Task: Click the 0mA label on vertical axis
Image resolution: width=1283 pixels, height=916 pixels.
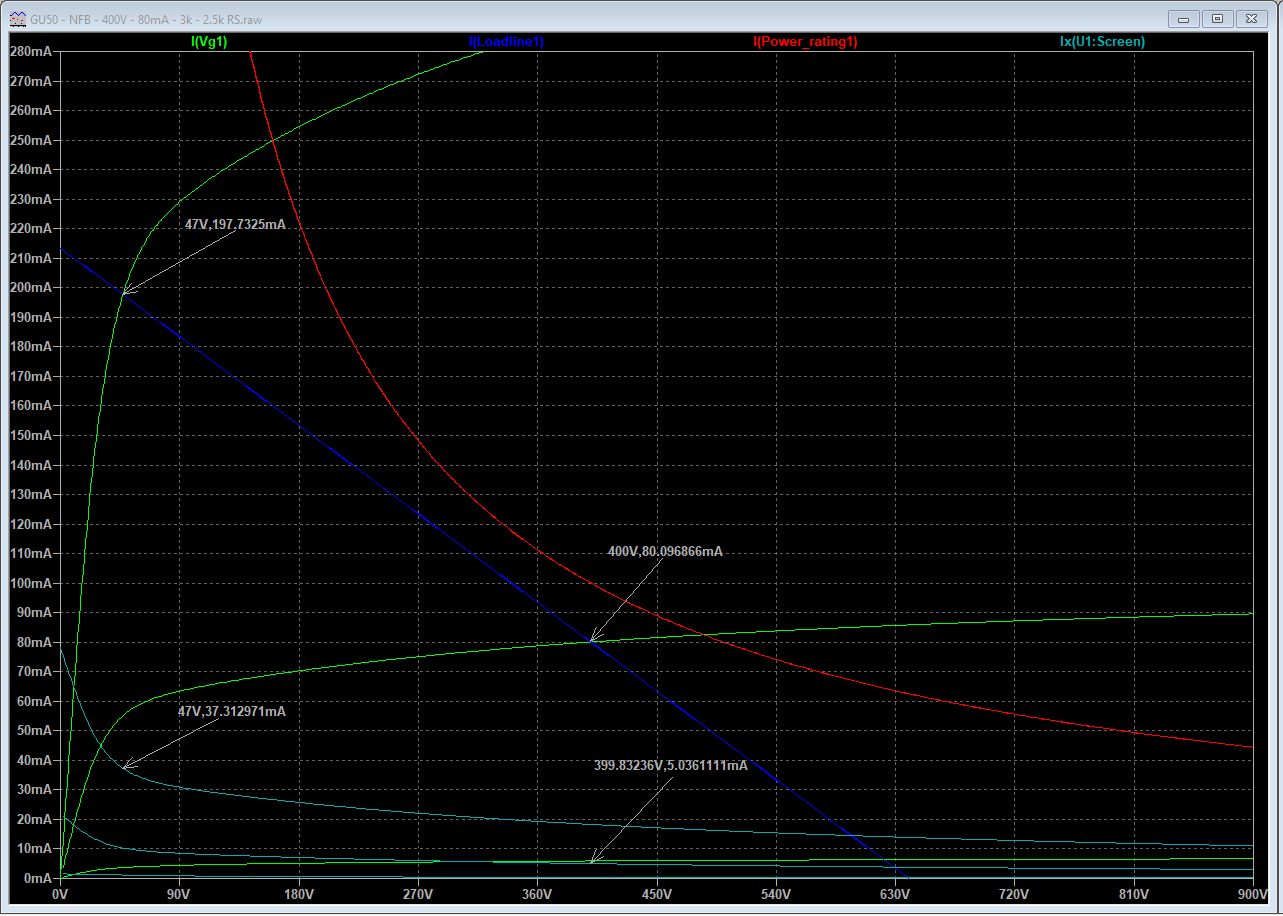Action: [x=36, y=878]
